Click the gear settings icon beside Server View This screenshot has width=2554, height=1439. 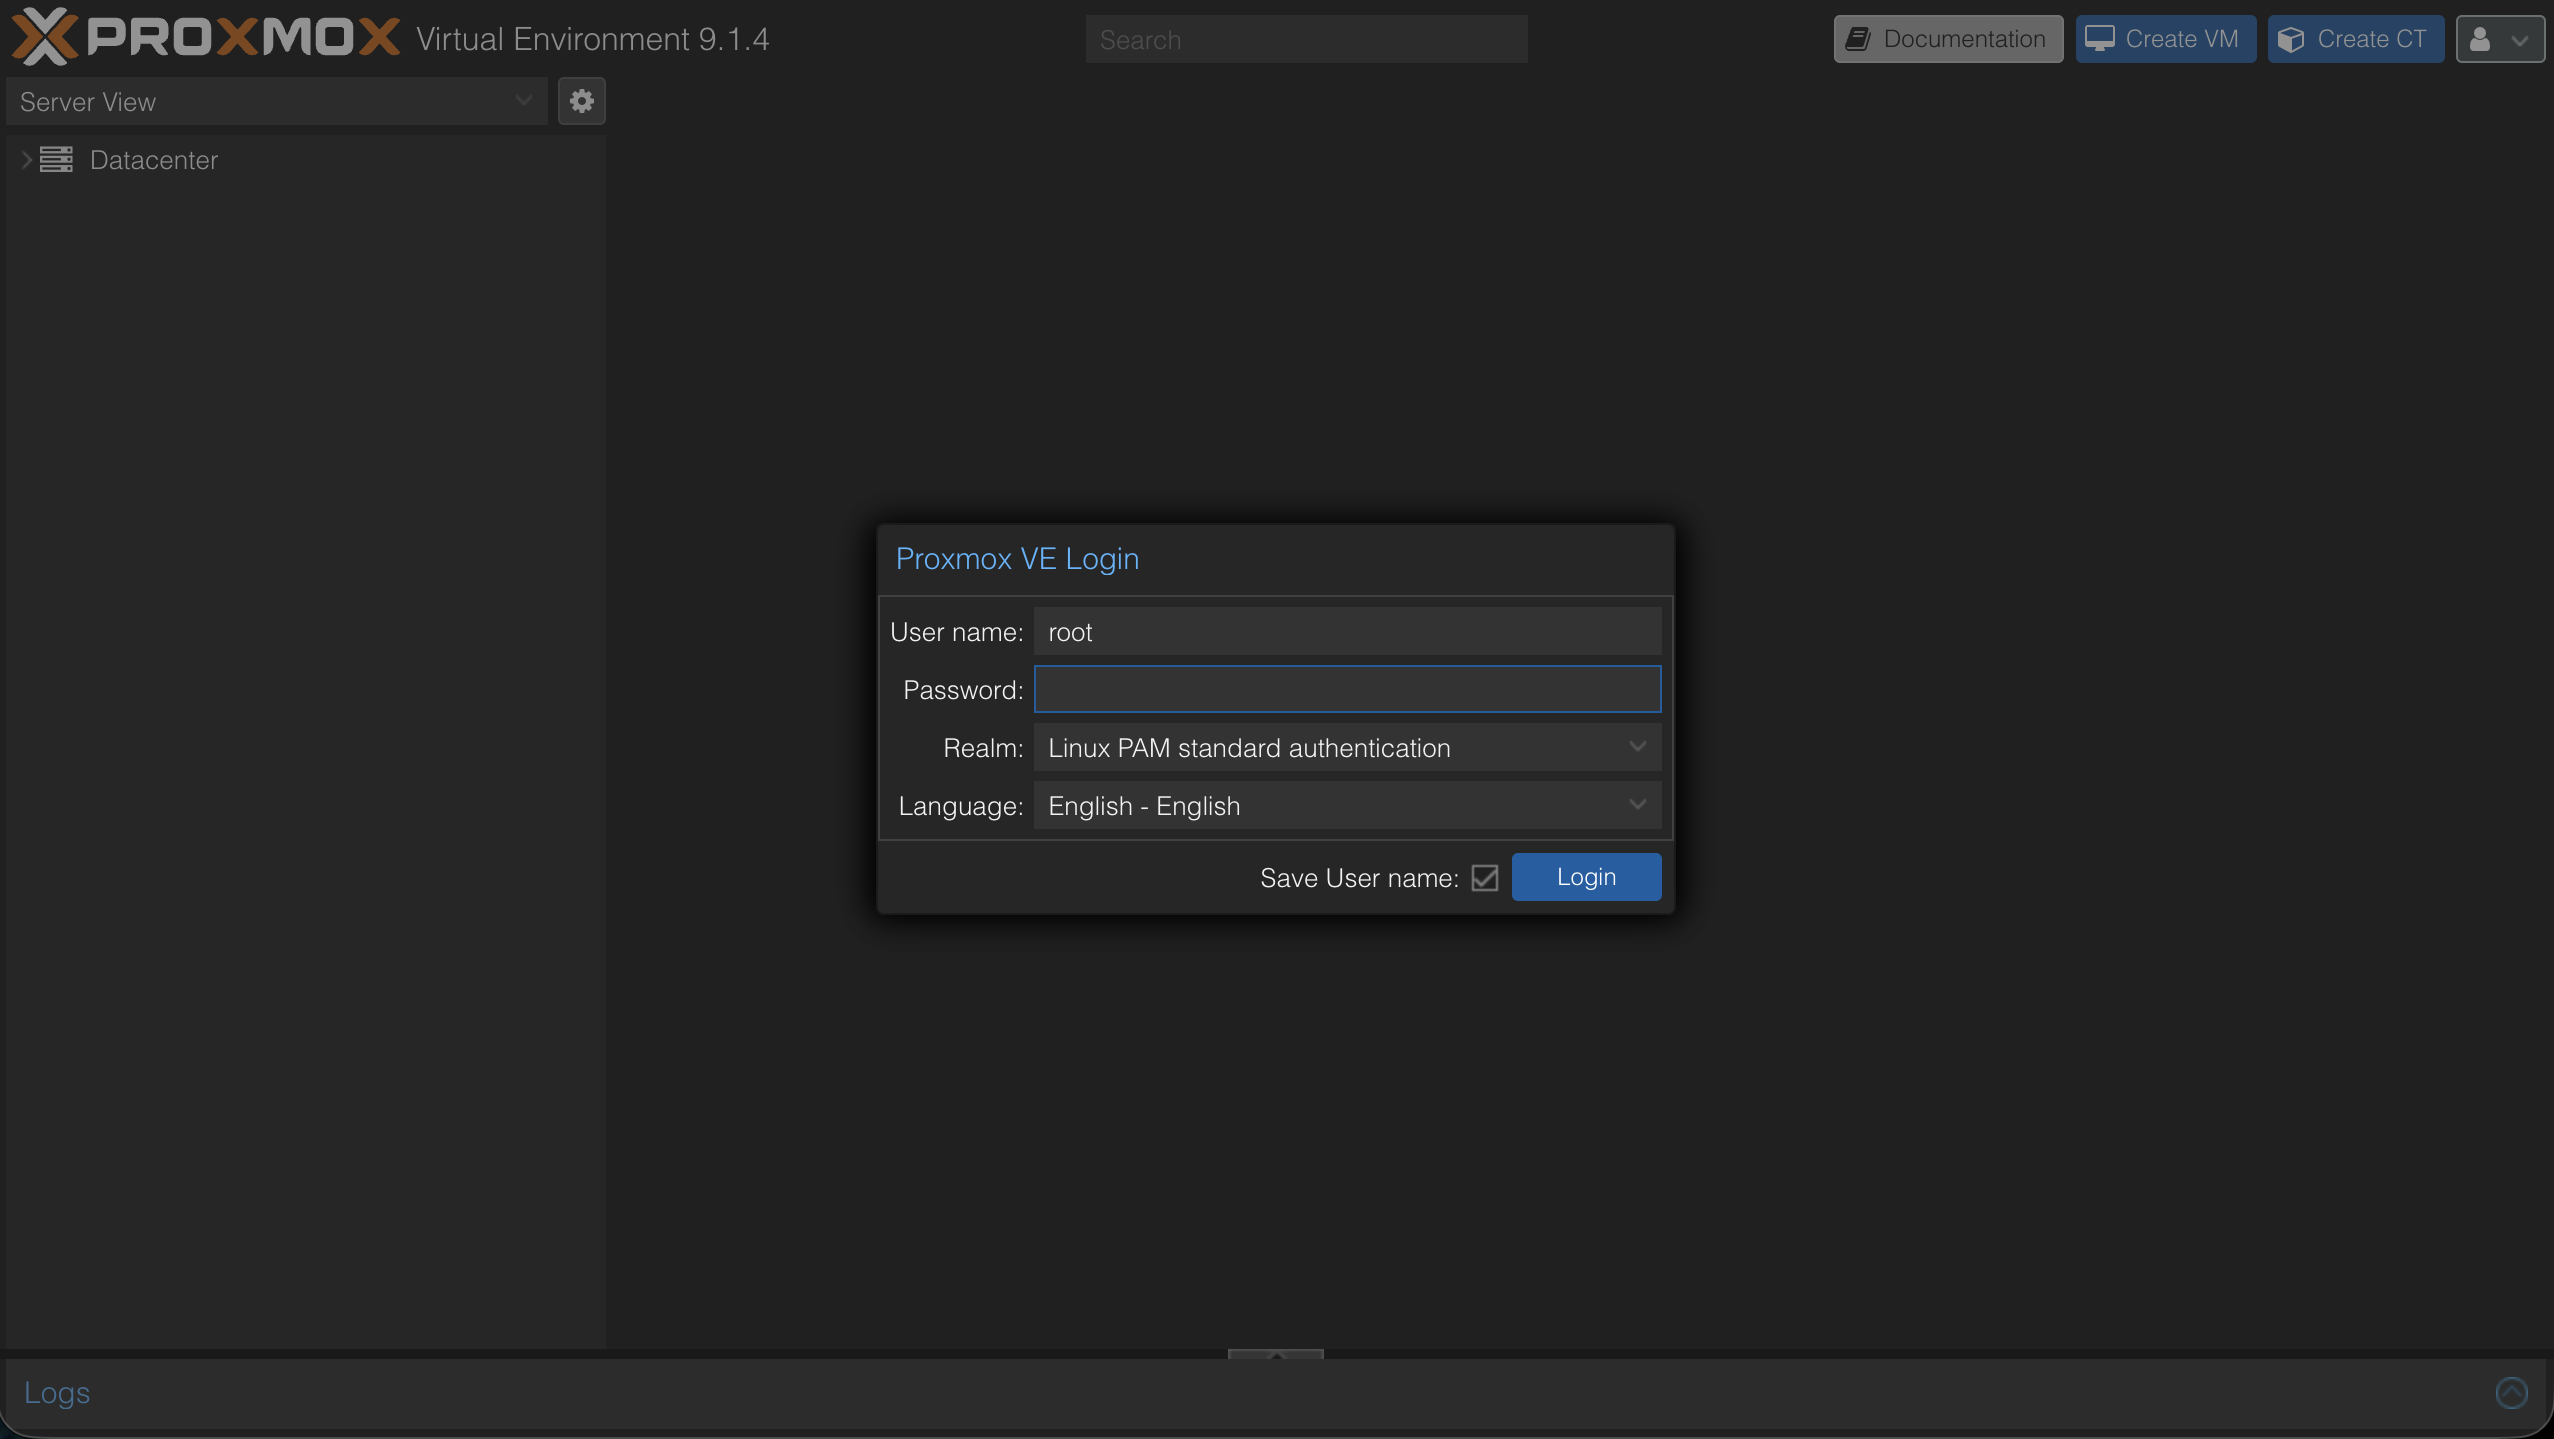pos(582,101)
